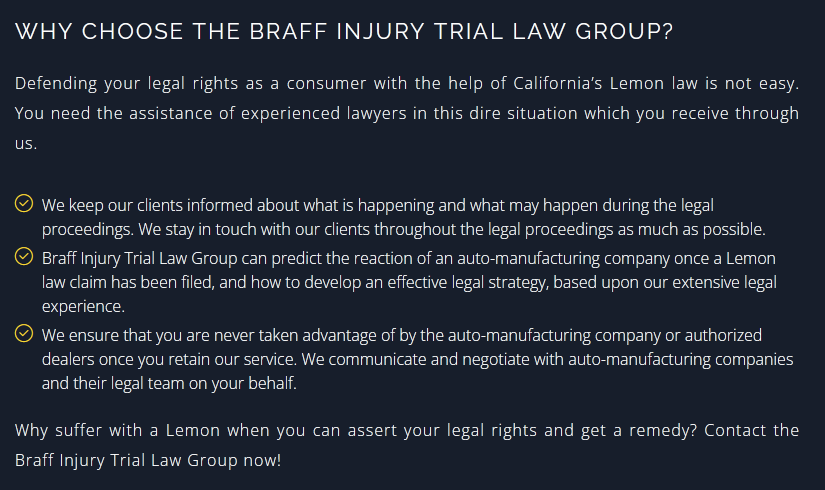Click the line "dealers once you retain our service"

pos(418,359)
